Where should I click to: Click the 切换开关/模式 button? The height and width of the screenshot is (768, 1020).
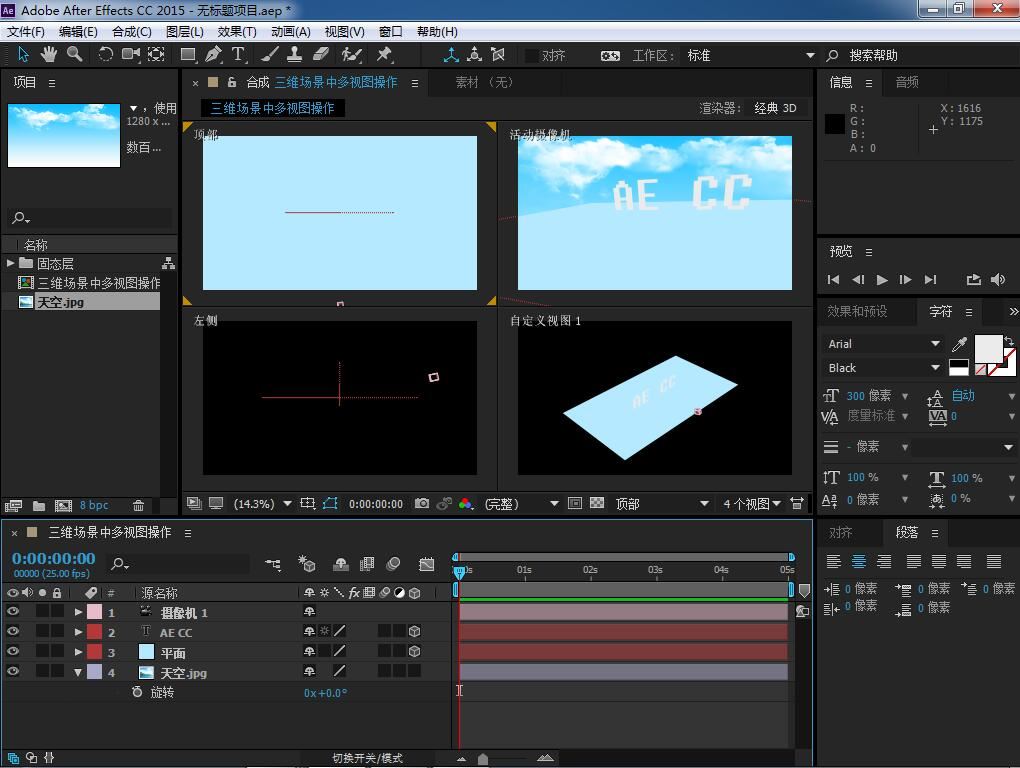point(367,758)
